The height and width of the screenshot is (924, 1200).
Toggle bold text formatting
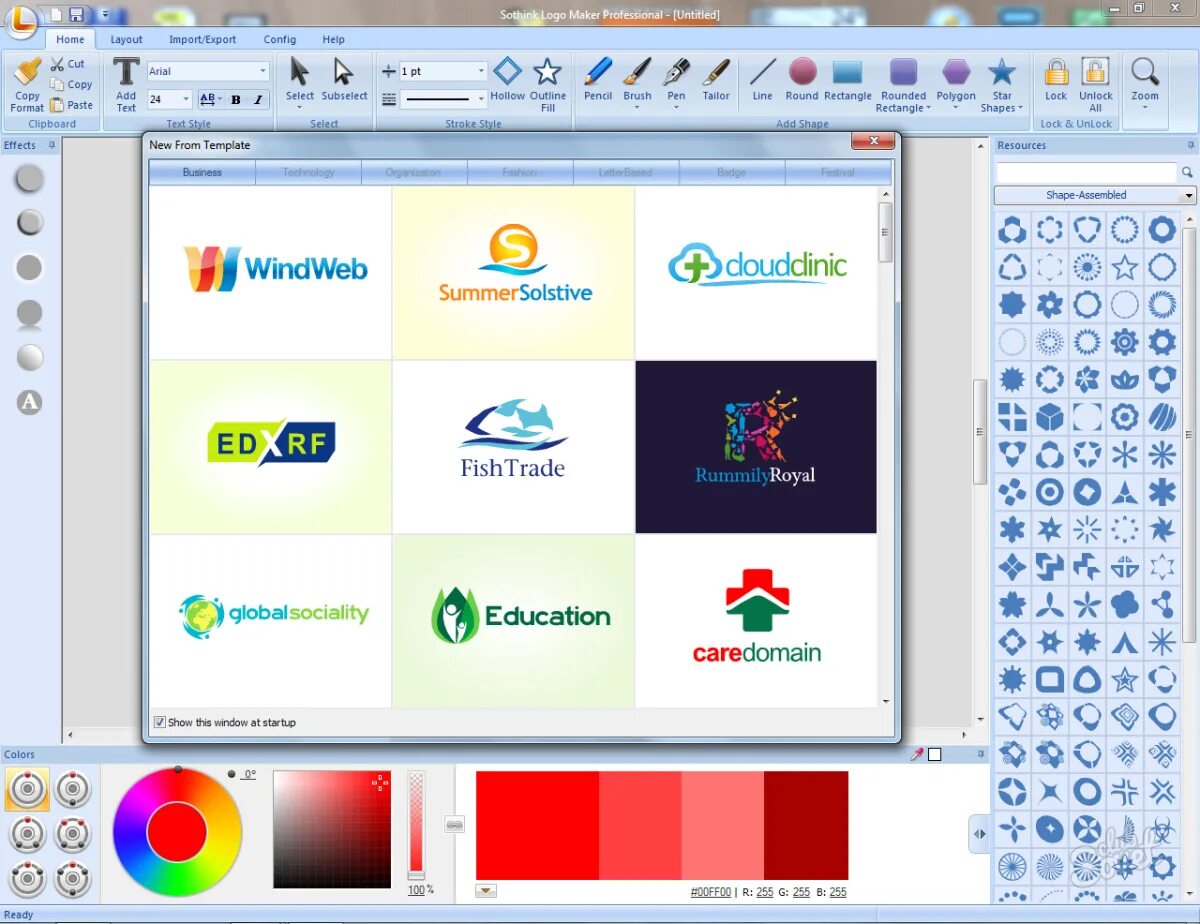click(236, 99)
